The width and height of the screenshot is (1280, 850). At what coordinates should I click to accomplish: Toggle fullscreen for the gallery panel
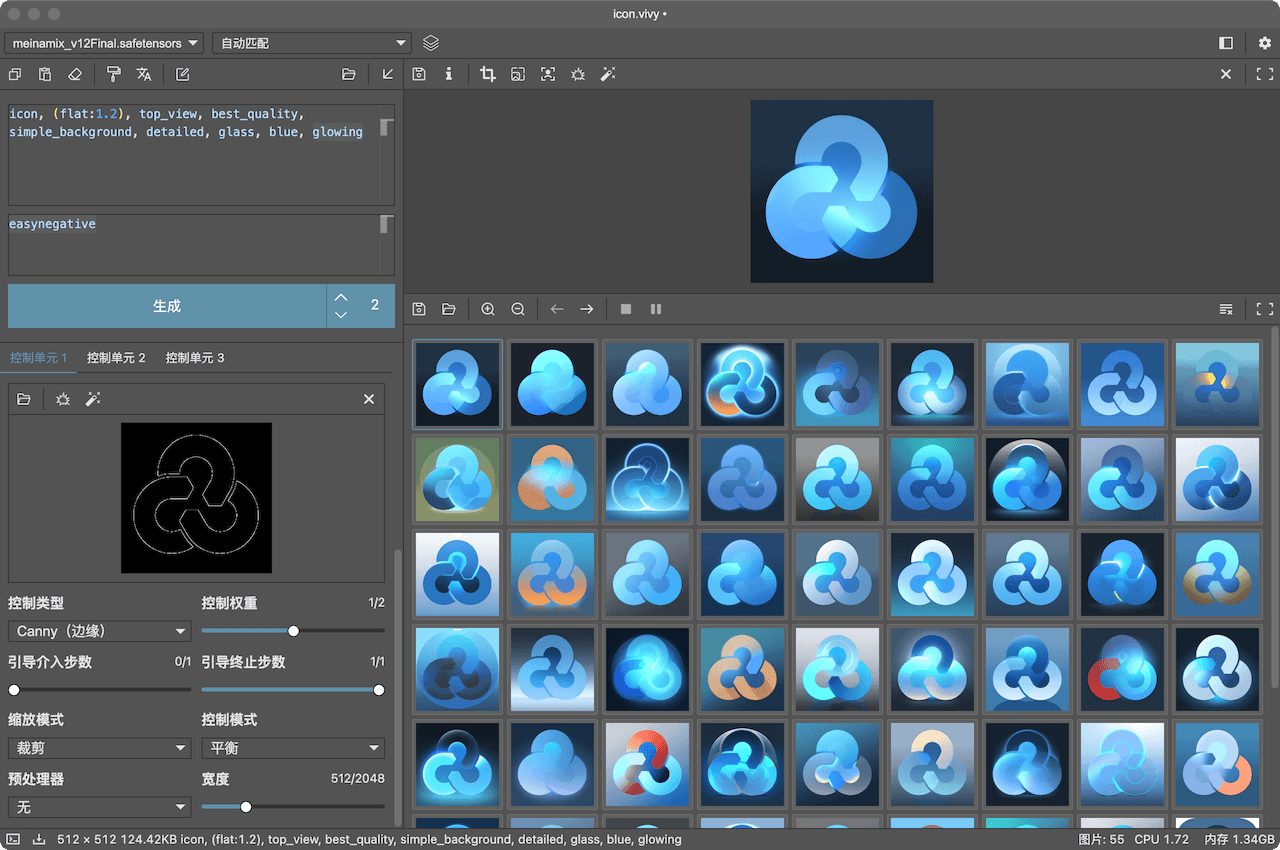tap(1265, 309)
